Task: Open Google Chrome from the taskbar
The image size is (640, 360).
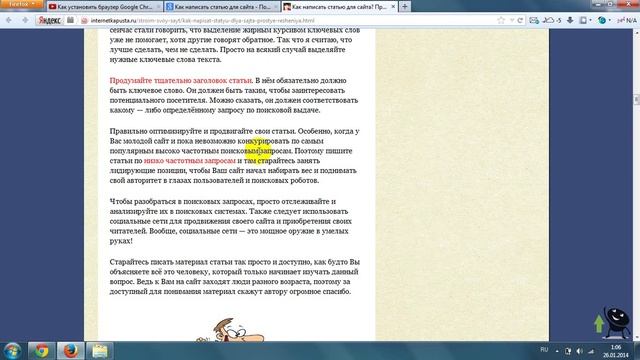Action: point(41,351)
